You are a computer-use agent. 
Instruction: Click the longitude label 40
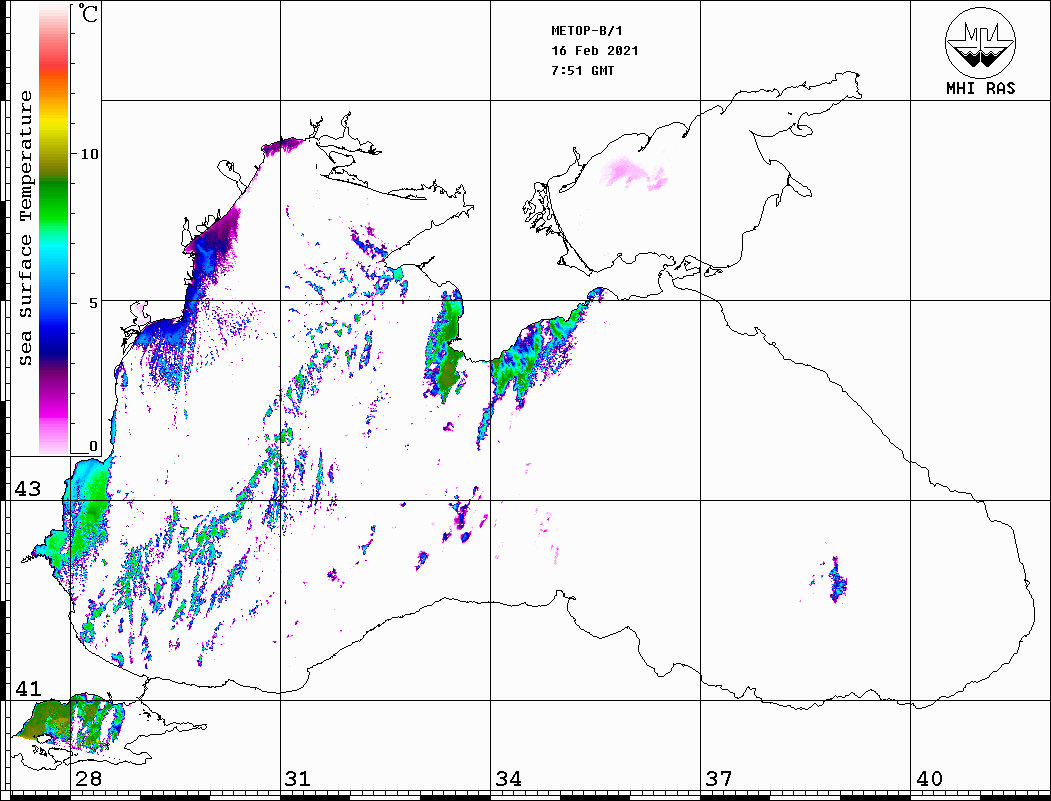929,778
